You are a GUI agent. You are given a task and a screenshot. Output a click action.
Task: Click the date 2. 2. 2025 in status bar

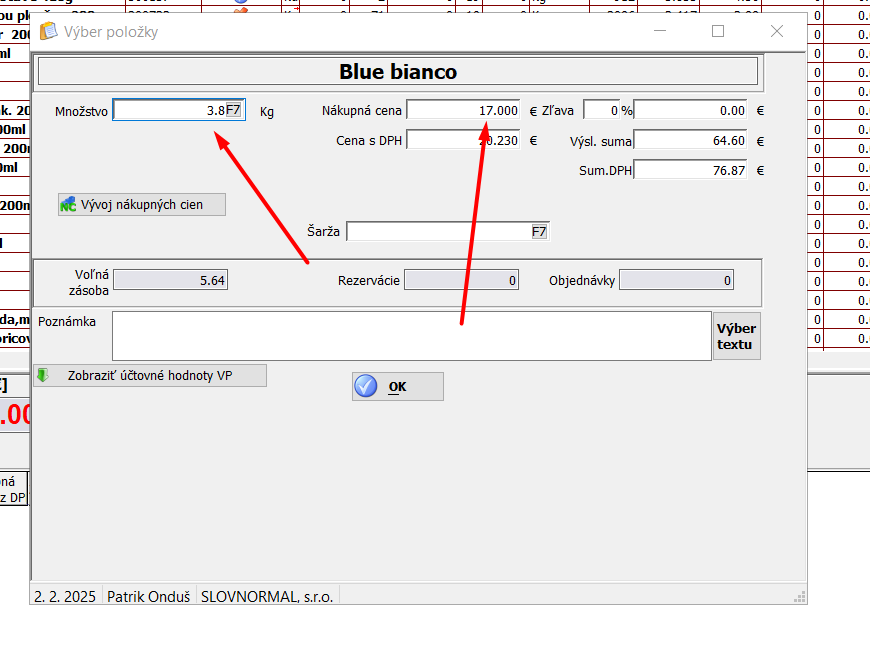pyautogui.click(x=65, y=596)
